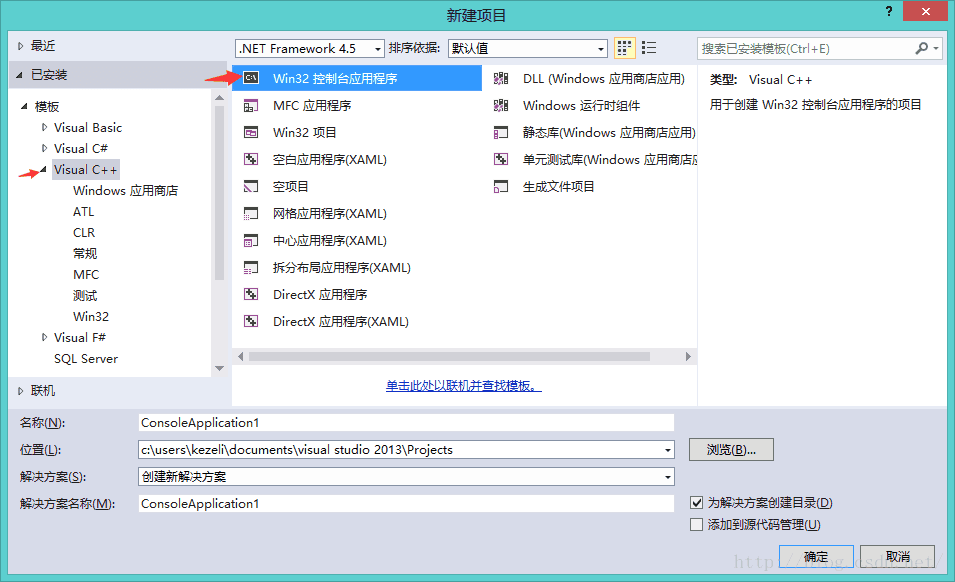Focus the 搜索已安装模板 search box
This screenshot has width=955, height=582.
click(805, 49)
